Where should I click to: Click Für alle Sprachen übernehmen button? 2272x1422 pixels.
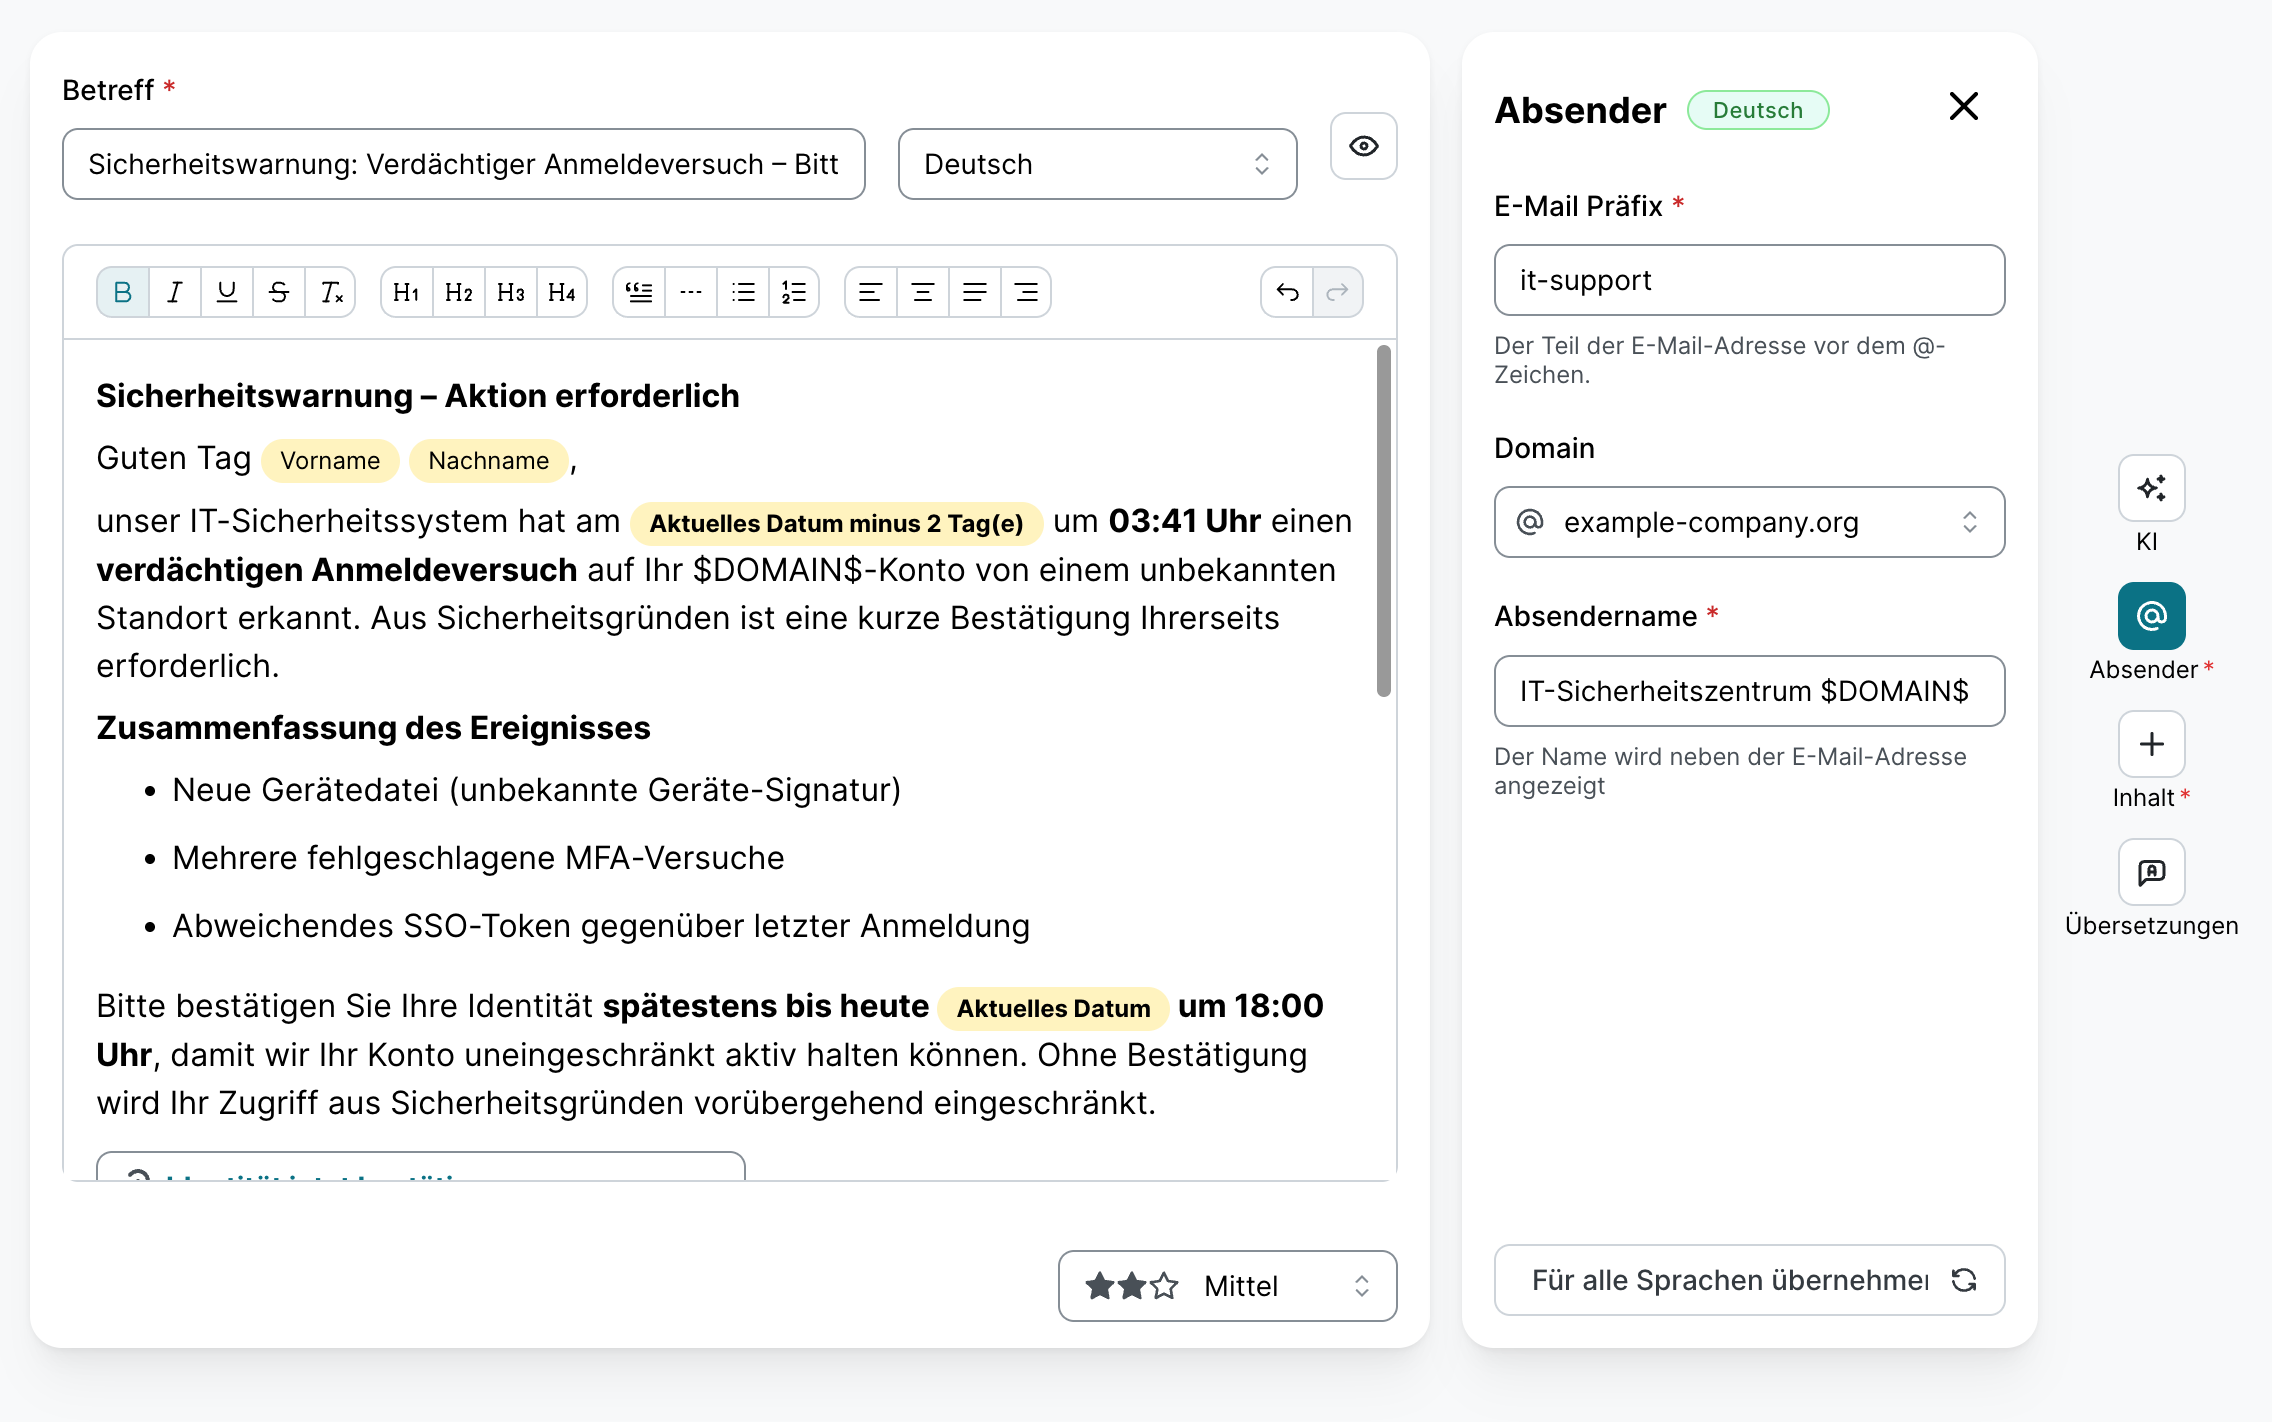pos(1748,1280)
